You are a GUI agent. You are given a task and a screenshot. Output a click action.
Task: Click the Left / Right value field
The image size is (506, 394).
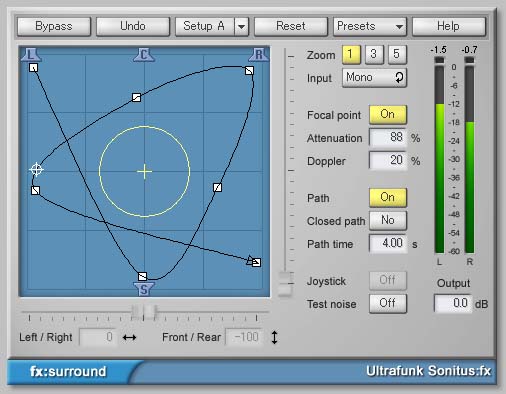point(98,337)
